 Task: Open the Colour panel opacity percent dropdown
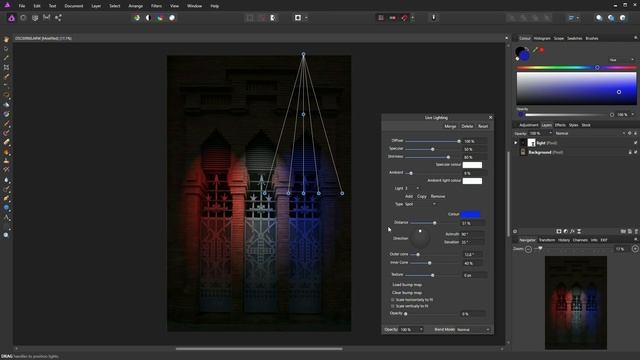633,115
